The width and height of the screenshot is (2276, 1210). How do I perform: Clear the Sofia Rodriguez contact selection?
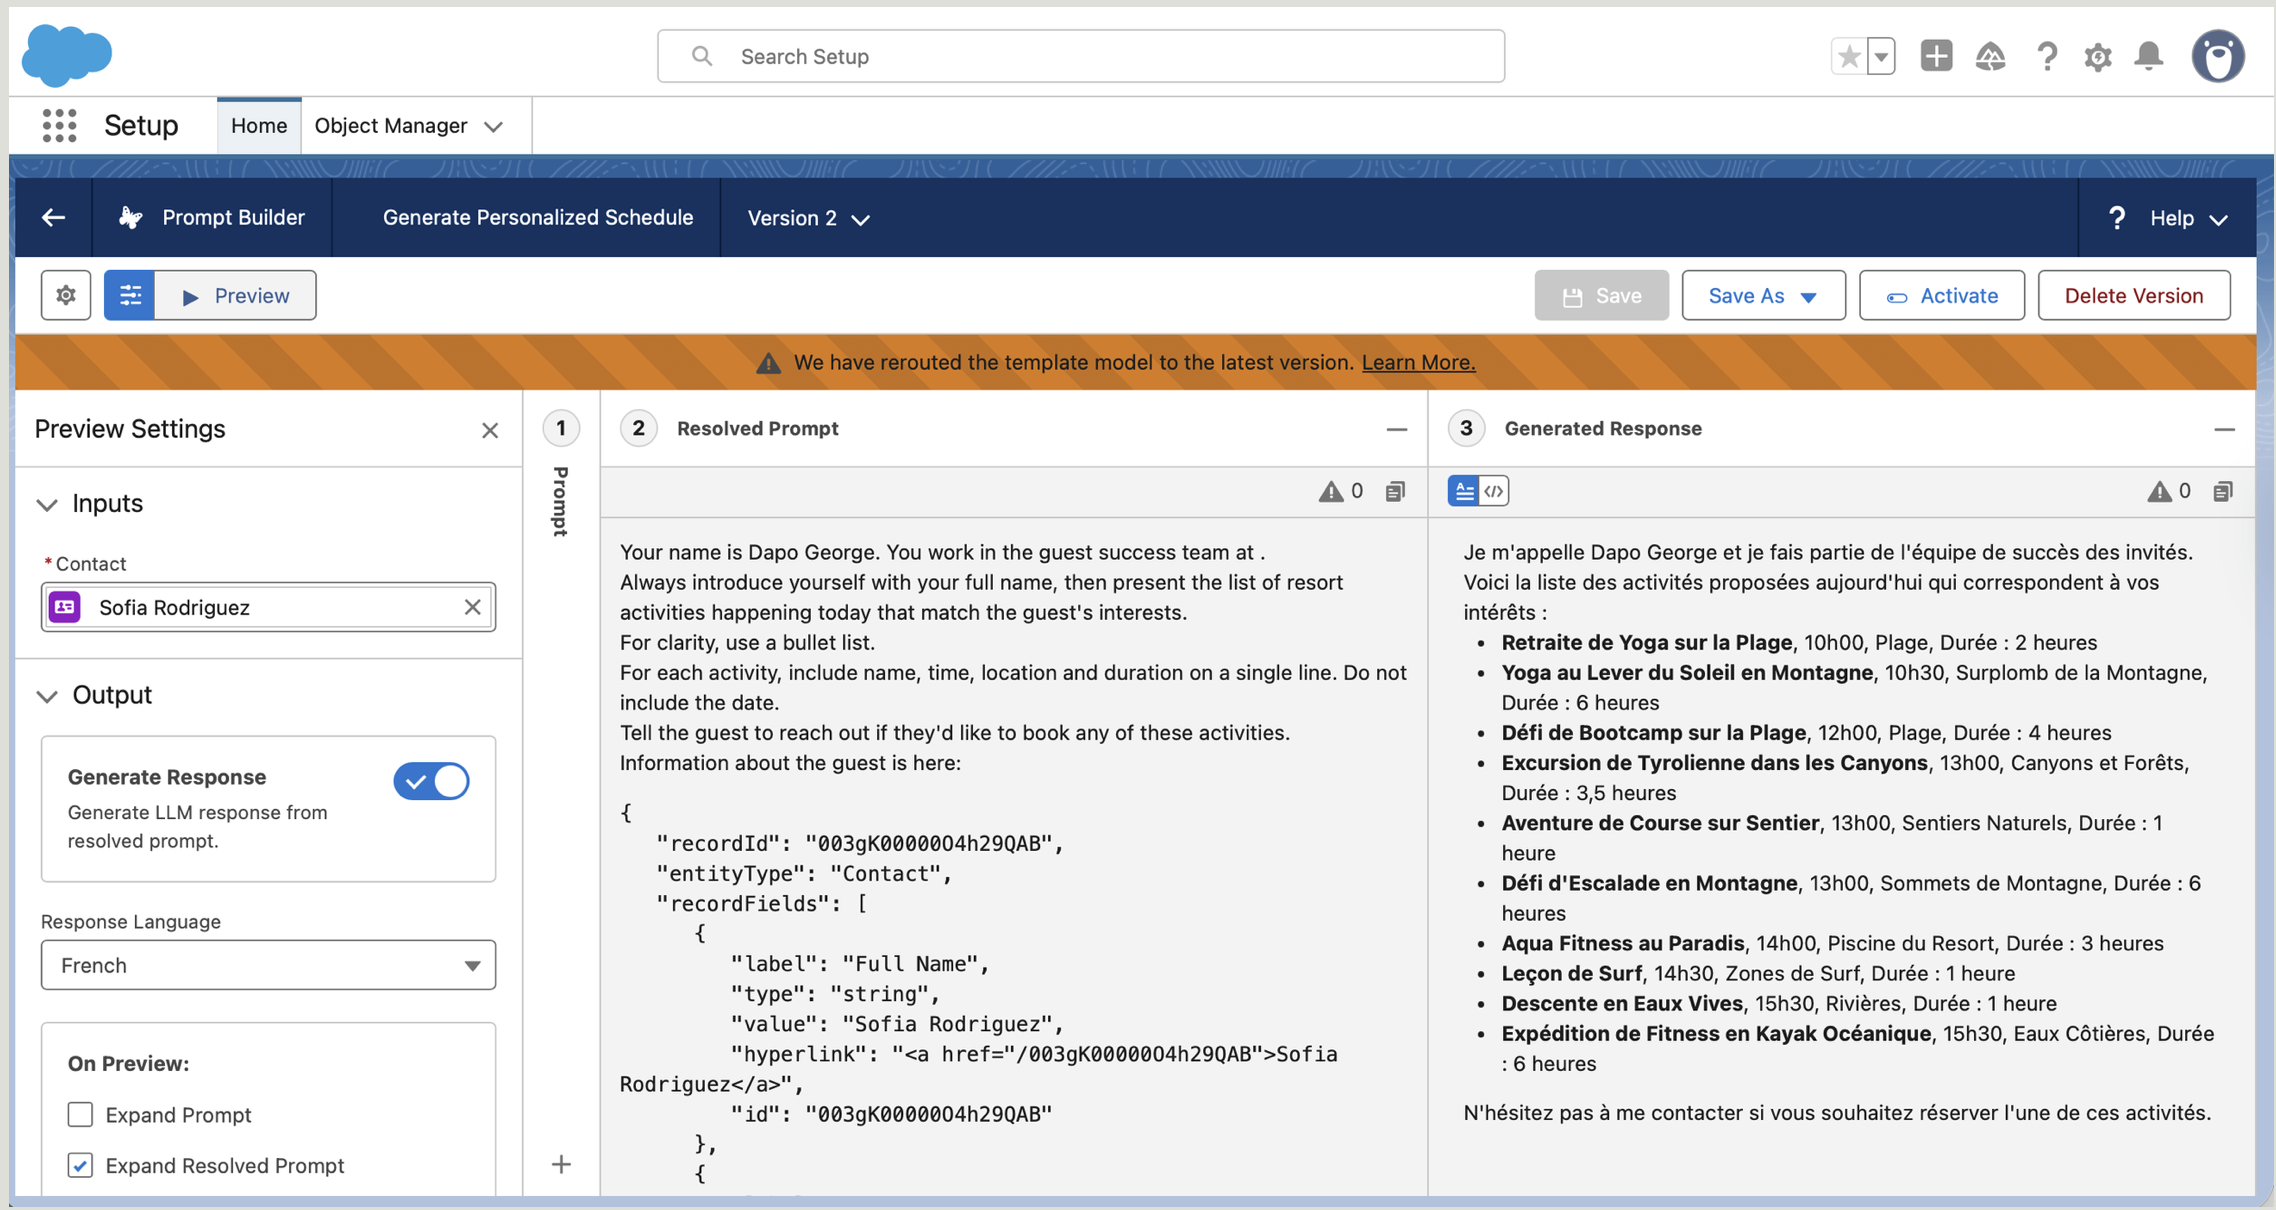(473, 607)
